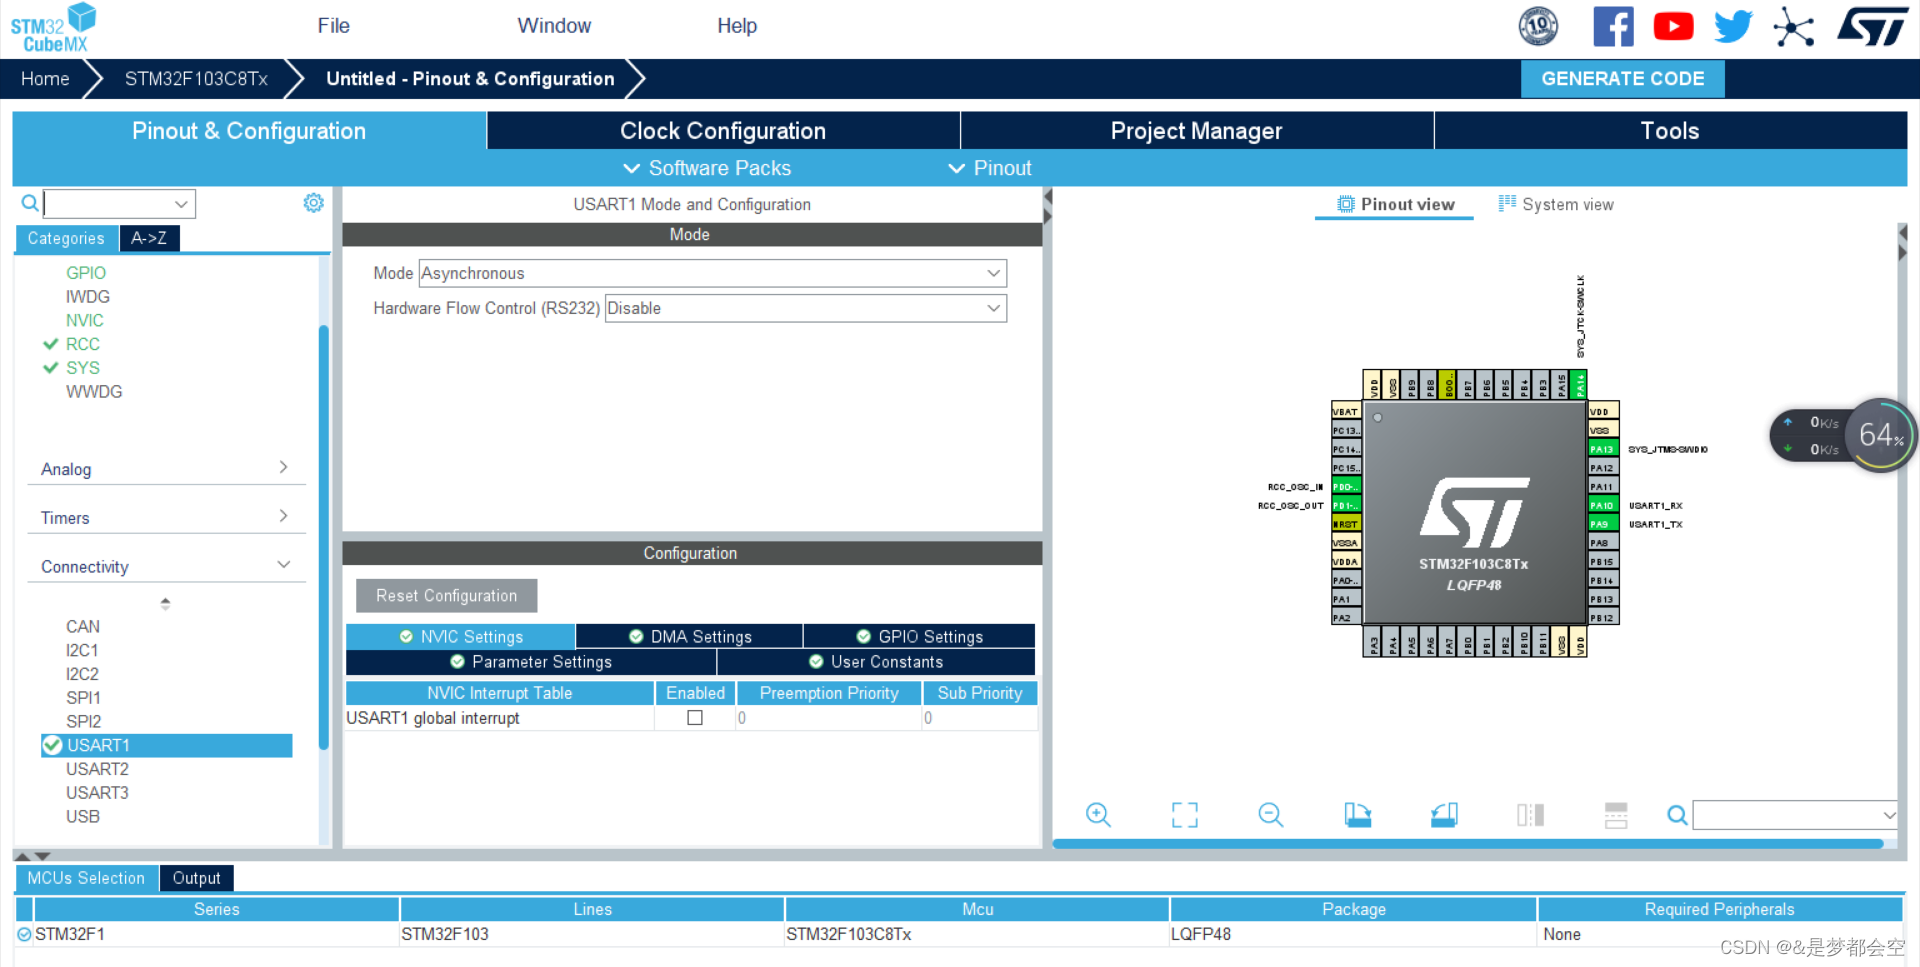Rotate chip view clockwise
Image resolution: width=1920 pixels, height=967 pixels.
[1357, 815]
